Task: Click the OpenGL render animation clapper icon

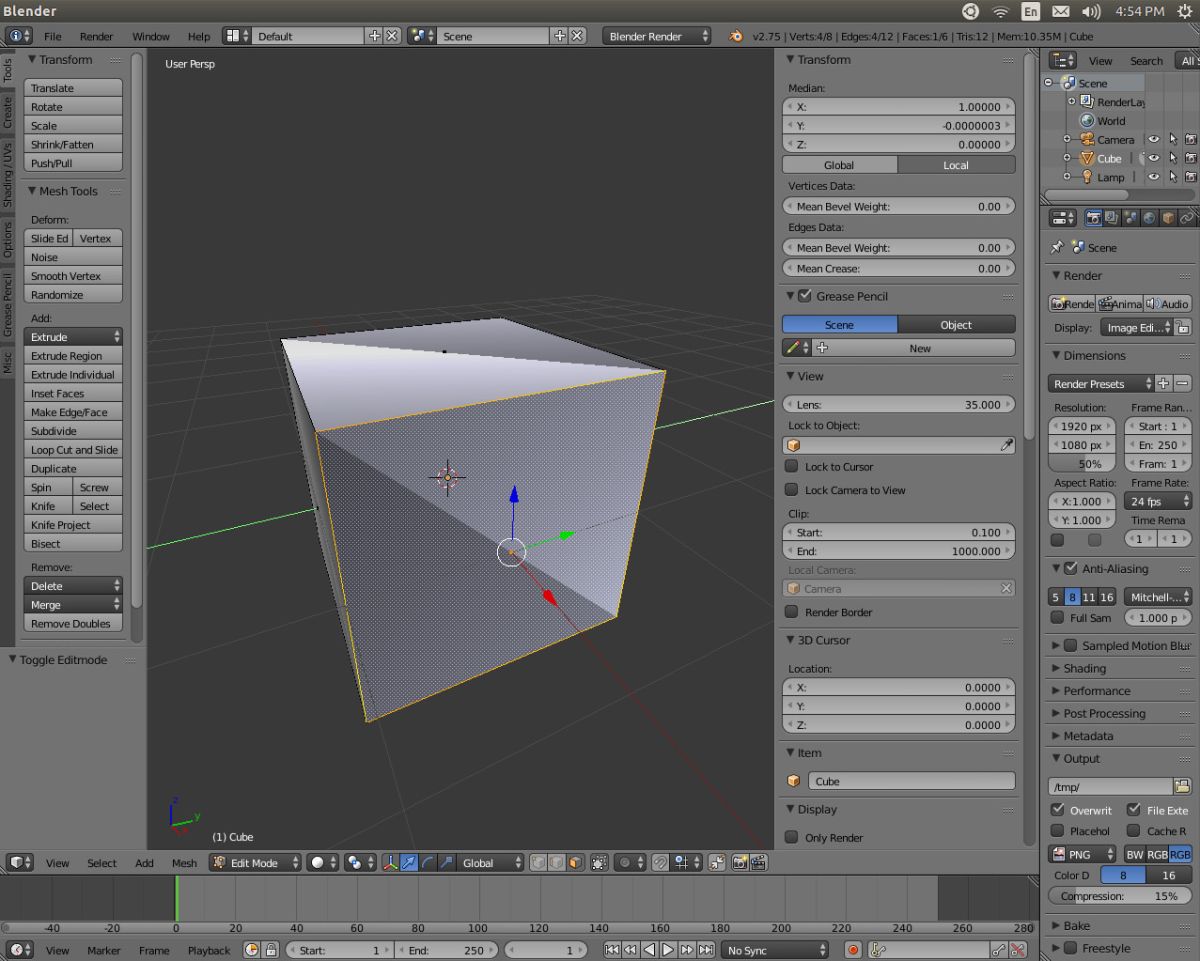Action: click(758, 862)
